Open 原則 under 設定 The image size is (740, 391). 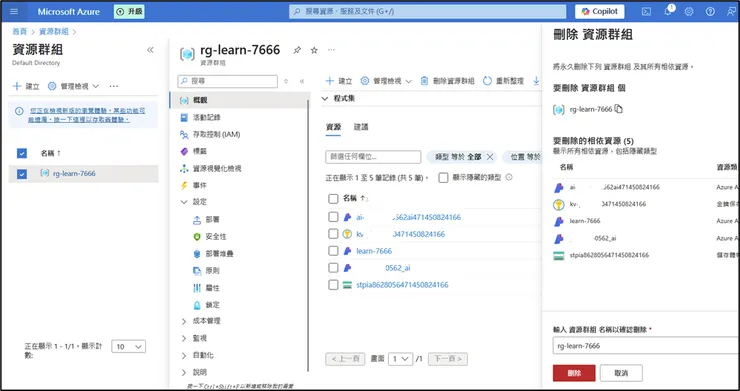212,271
